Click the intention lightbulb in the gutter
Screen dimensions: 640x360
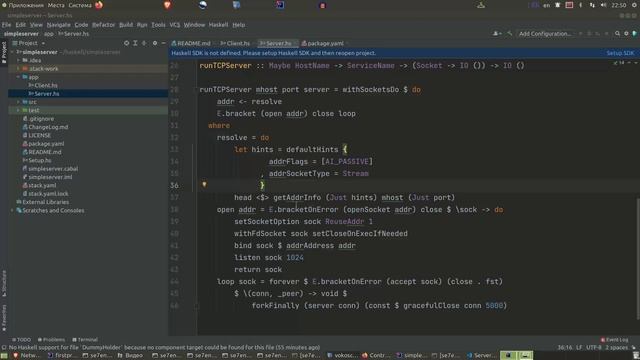point(204,184)
